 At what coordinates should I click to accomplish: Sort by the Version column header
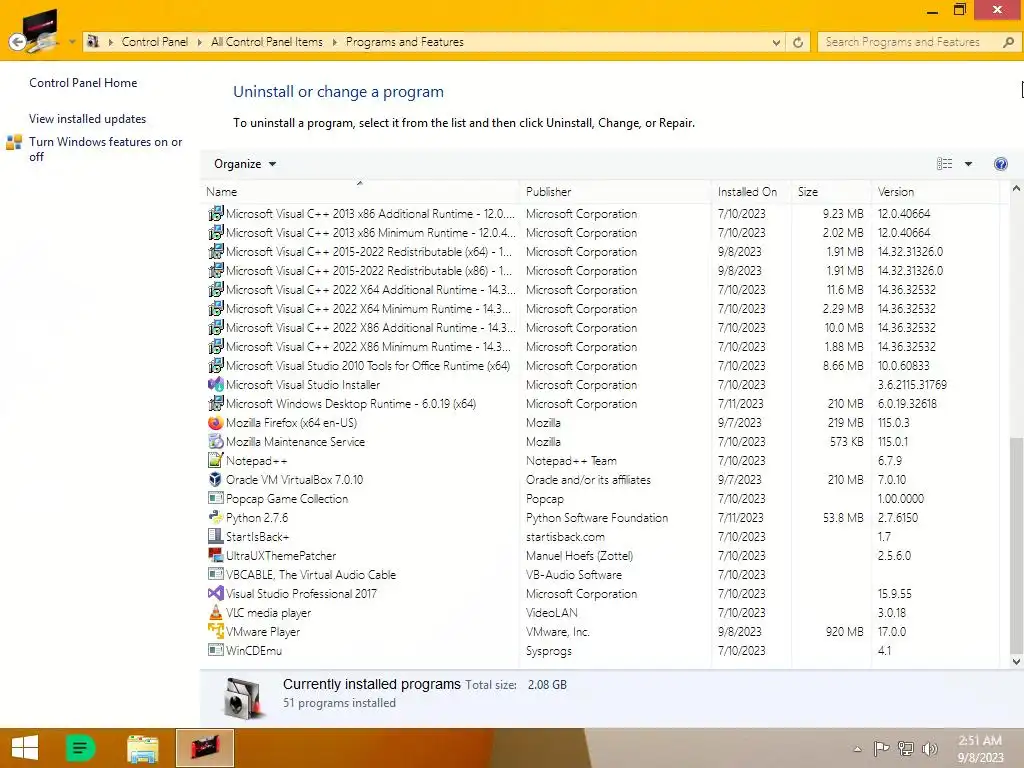coord(935,192)
